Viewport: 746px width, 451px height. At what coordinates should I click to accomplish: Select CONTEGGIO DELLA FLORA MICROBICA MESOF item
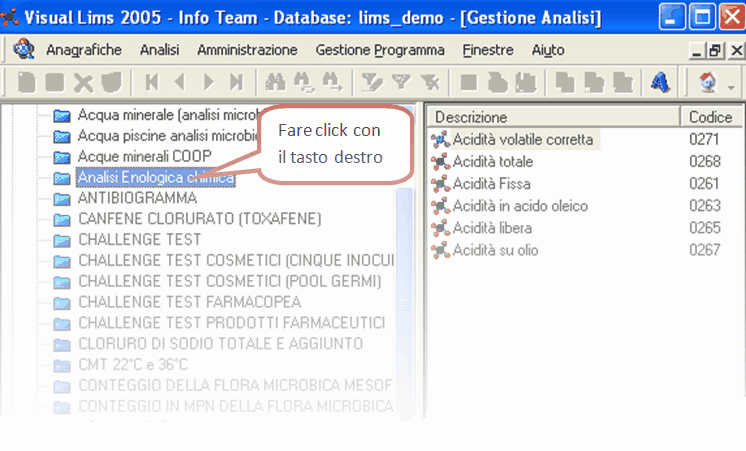coord(236,385)
